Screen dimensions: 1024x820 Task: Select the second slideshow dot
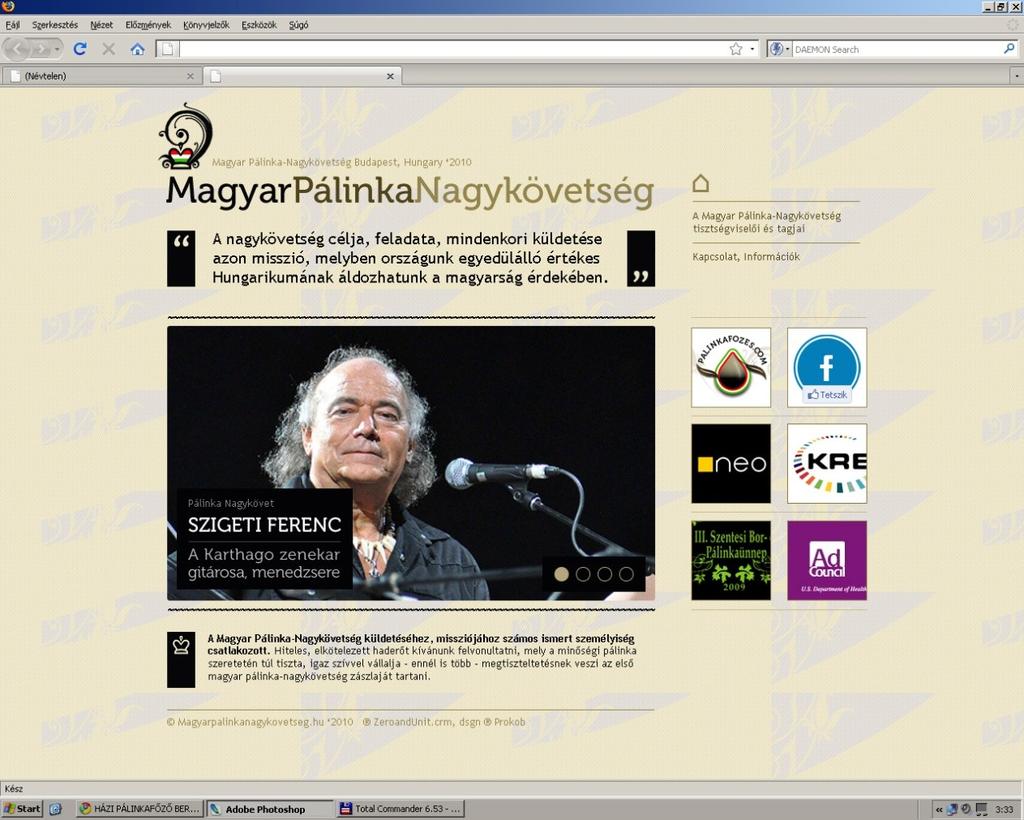coord(583,574)
